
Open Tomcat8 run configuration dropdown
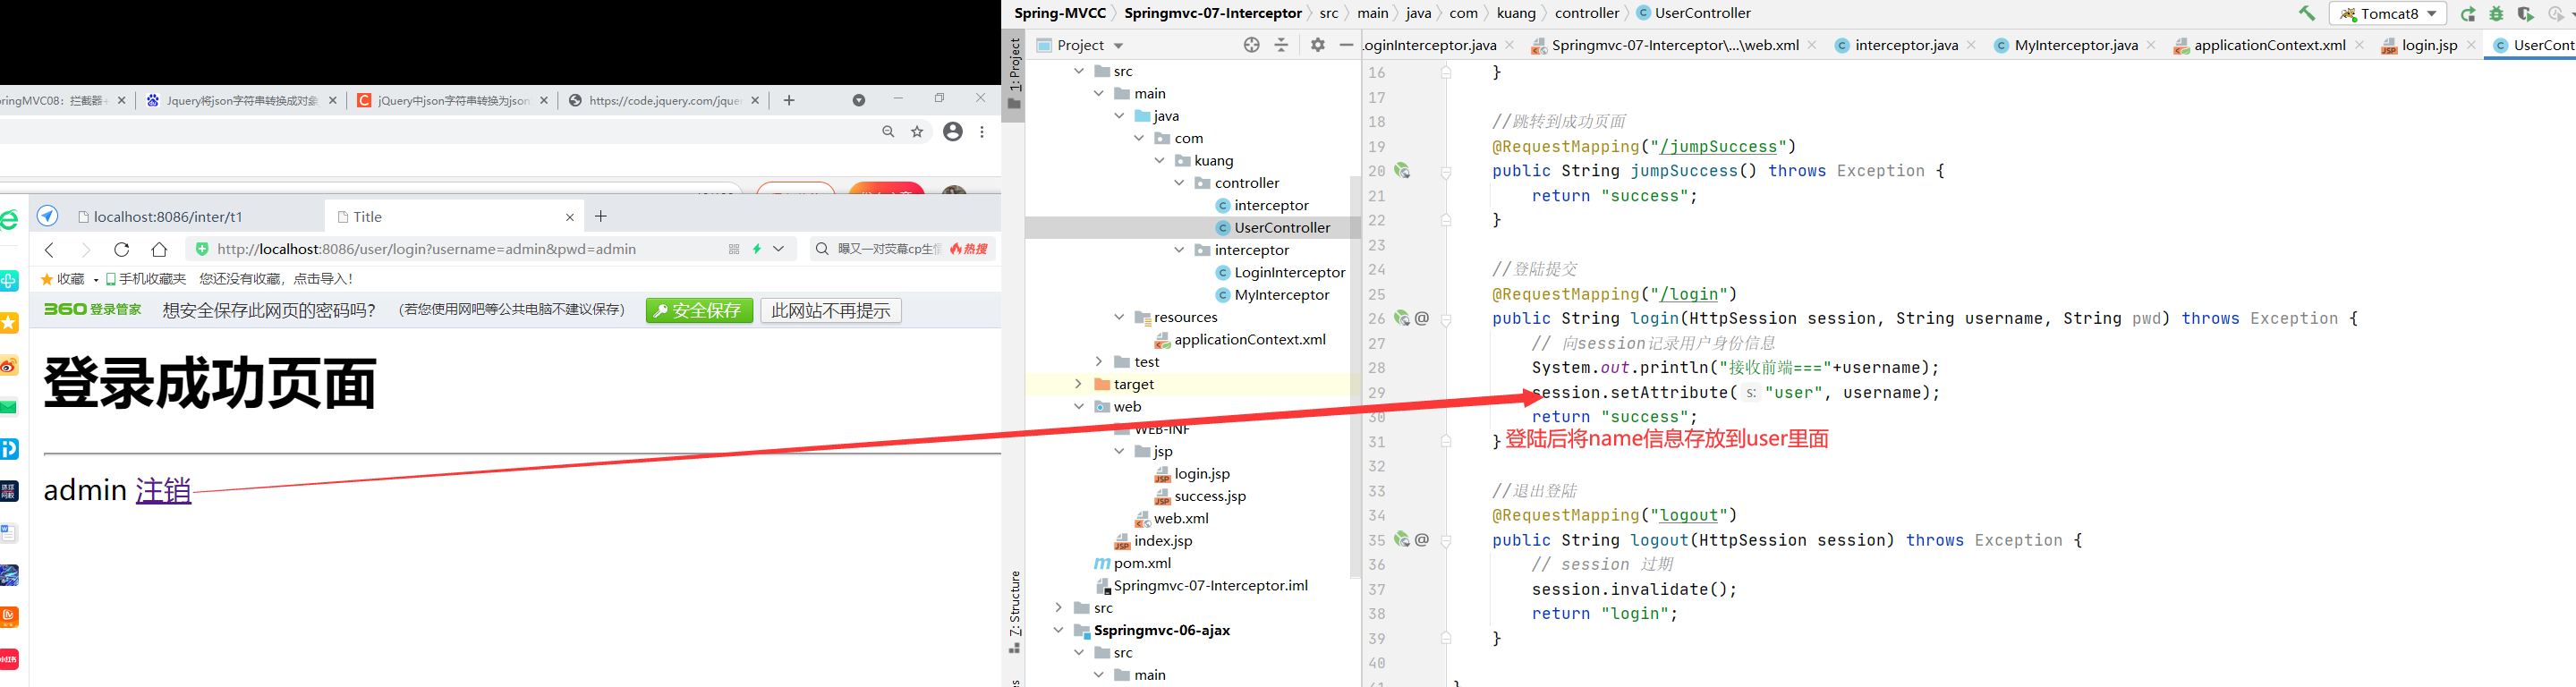[x=2431, y=14]
